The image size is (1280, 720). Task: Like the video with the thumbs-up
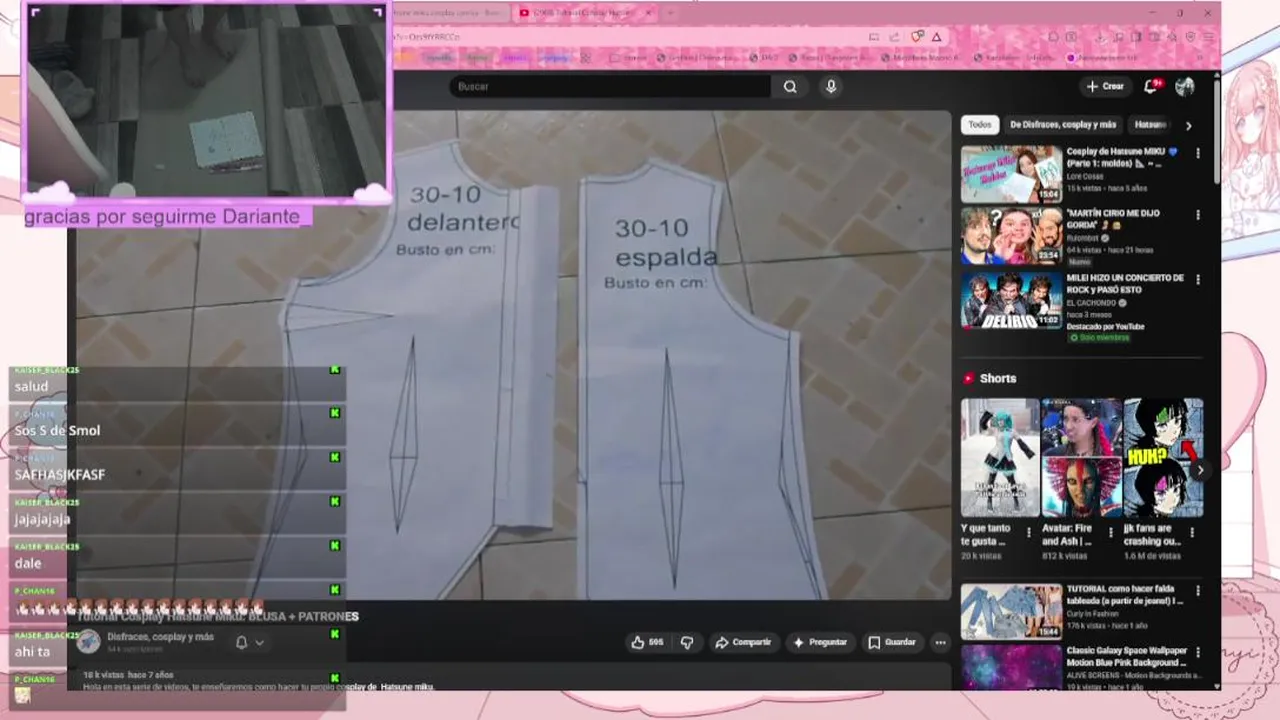click(x=648, y=642)
